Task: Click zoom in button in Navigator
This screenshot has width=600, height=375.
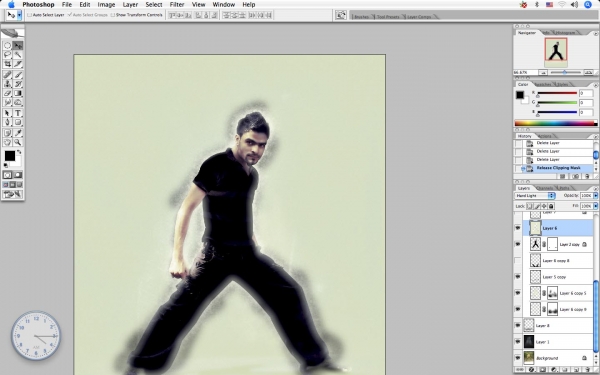Action: click(588, 72)
